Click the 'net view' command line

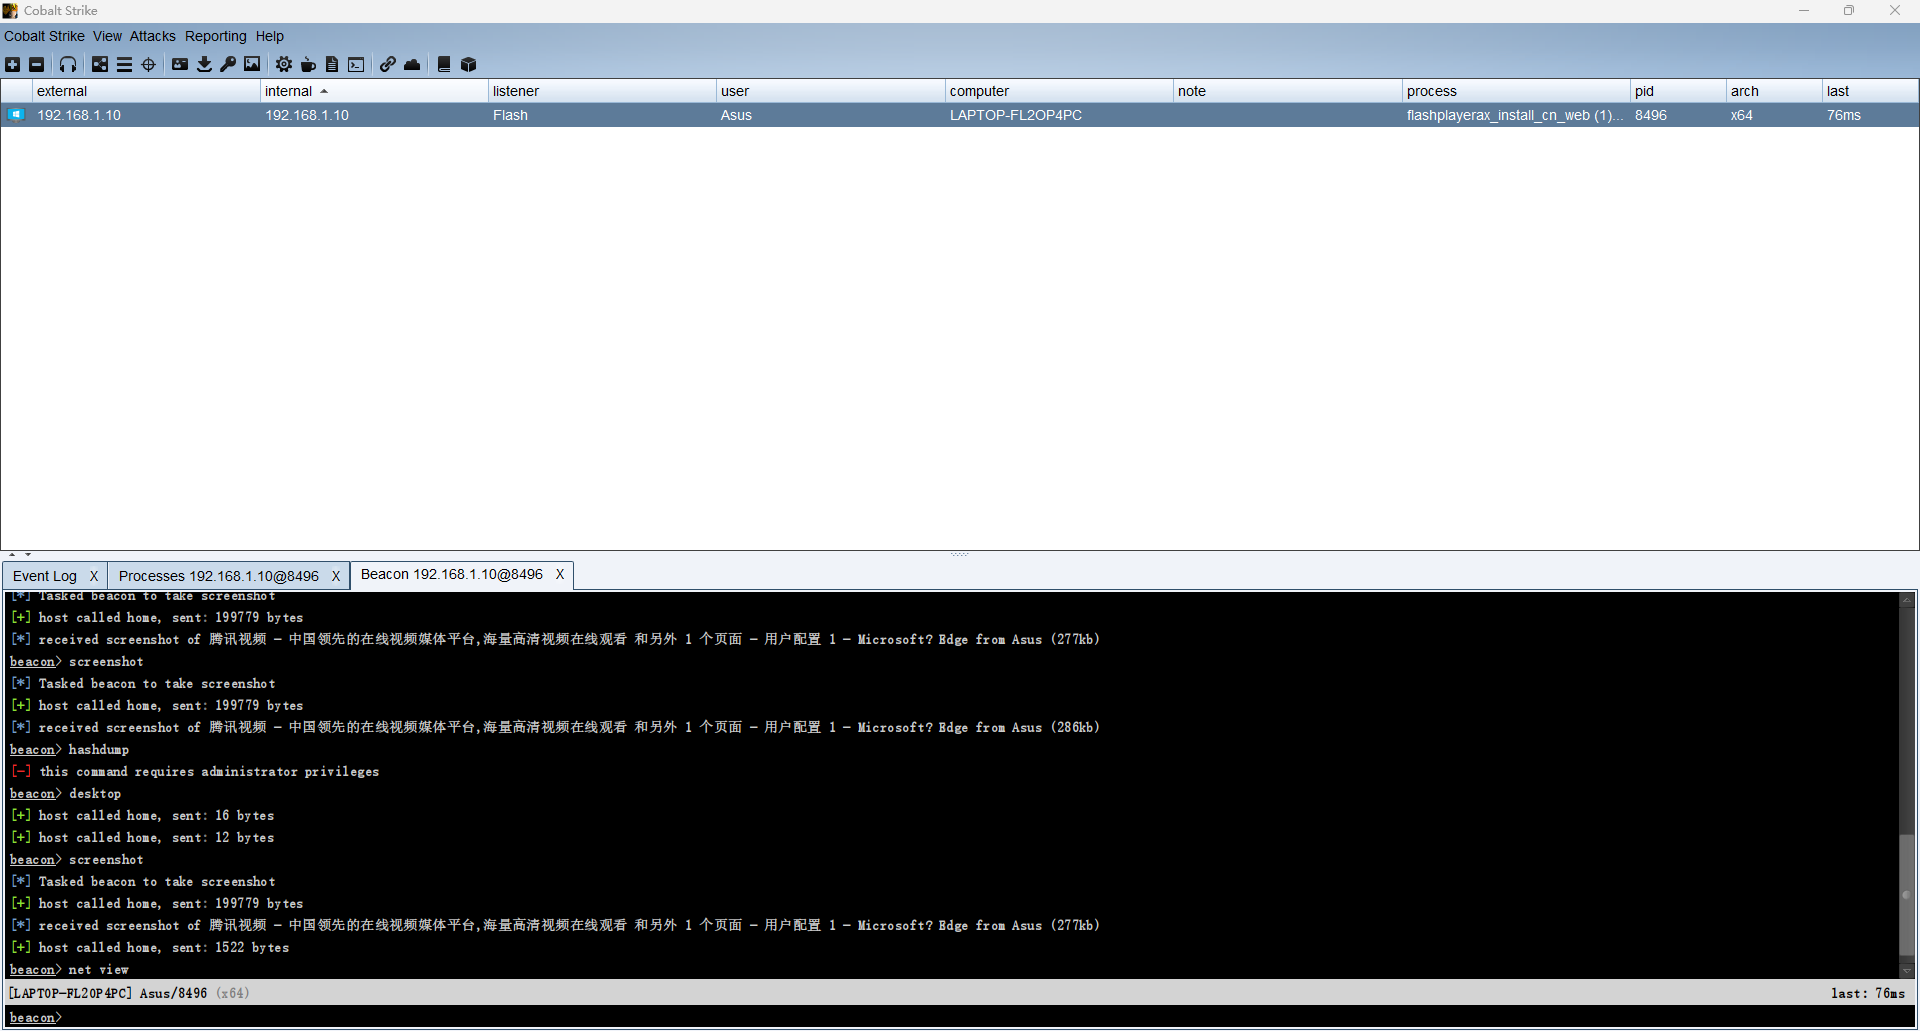click(70, 970)
